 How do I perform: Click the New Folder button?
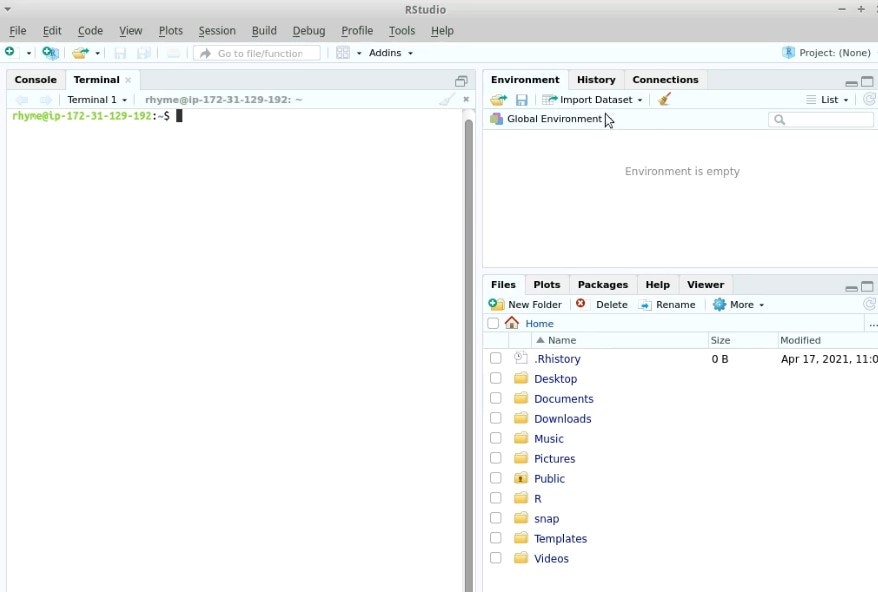click(525, 305)
